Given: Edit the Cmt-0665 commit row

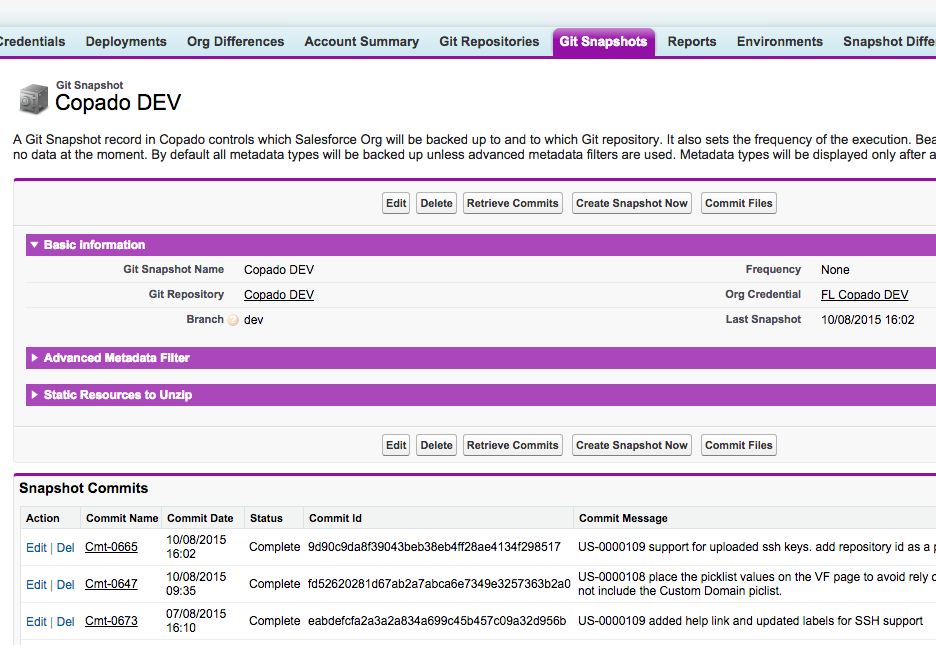Looking at the screenshot, I should coord(36,548).
